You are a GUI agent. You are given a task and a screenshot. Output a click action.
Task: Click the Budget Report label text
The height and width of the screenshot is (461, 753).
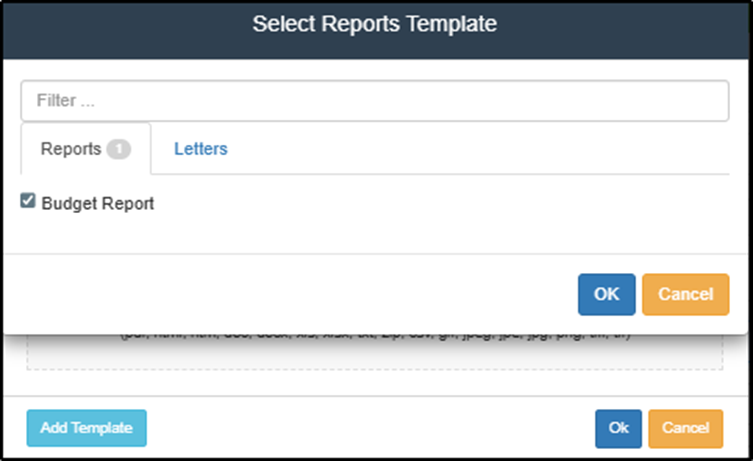coord(98,203)
